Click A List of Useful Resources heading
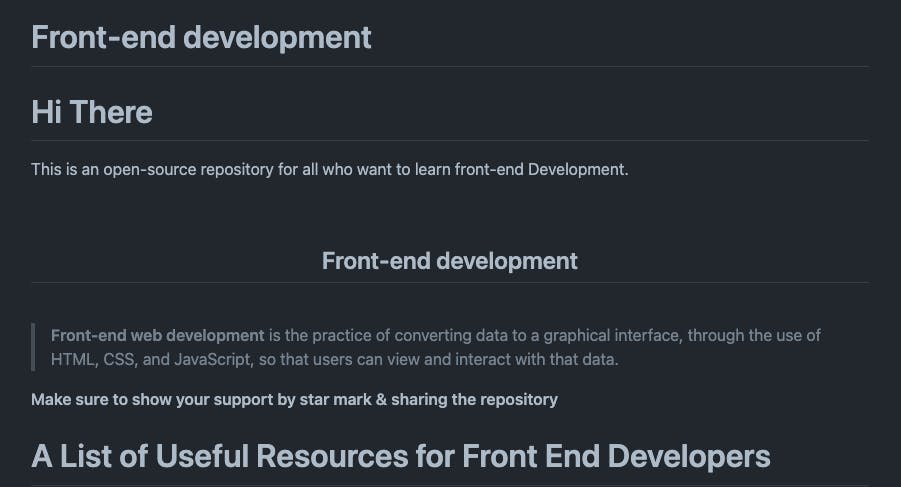This screenshot has height=487, width=901. tap(401, 457)
